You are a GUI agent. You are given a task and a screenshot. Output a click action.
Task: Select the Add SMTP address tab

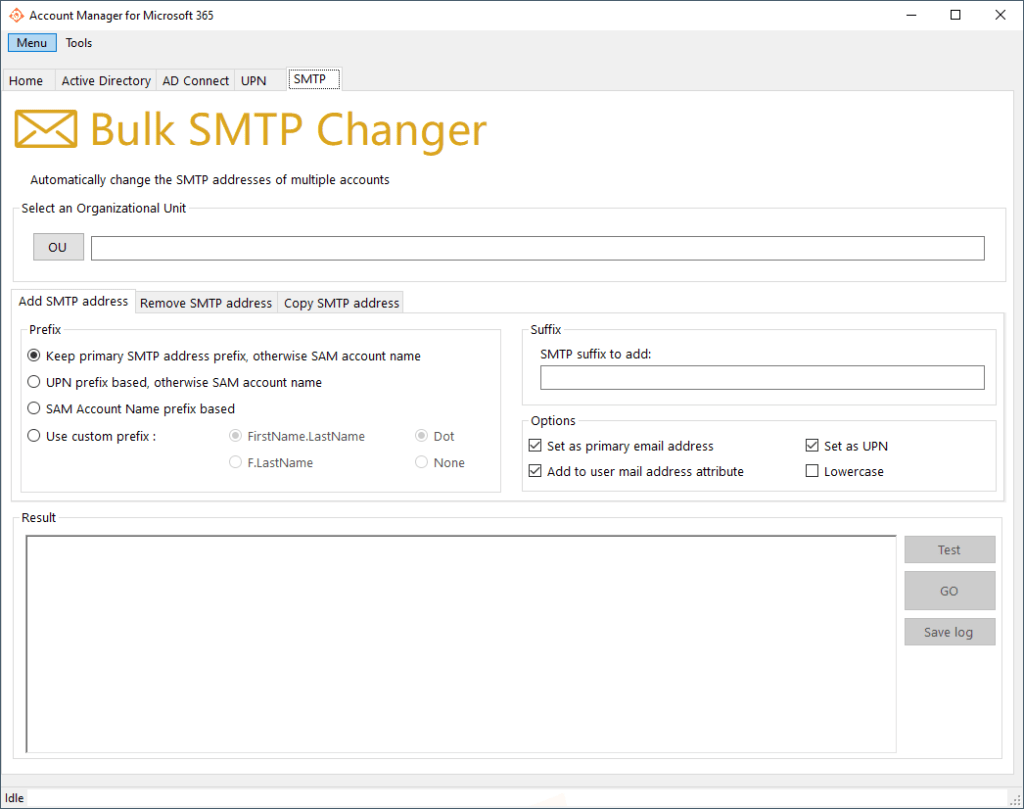coord(73,301)
